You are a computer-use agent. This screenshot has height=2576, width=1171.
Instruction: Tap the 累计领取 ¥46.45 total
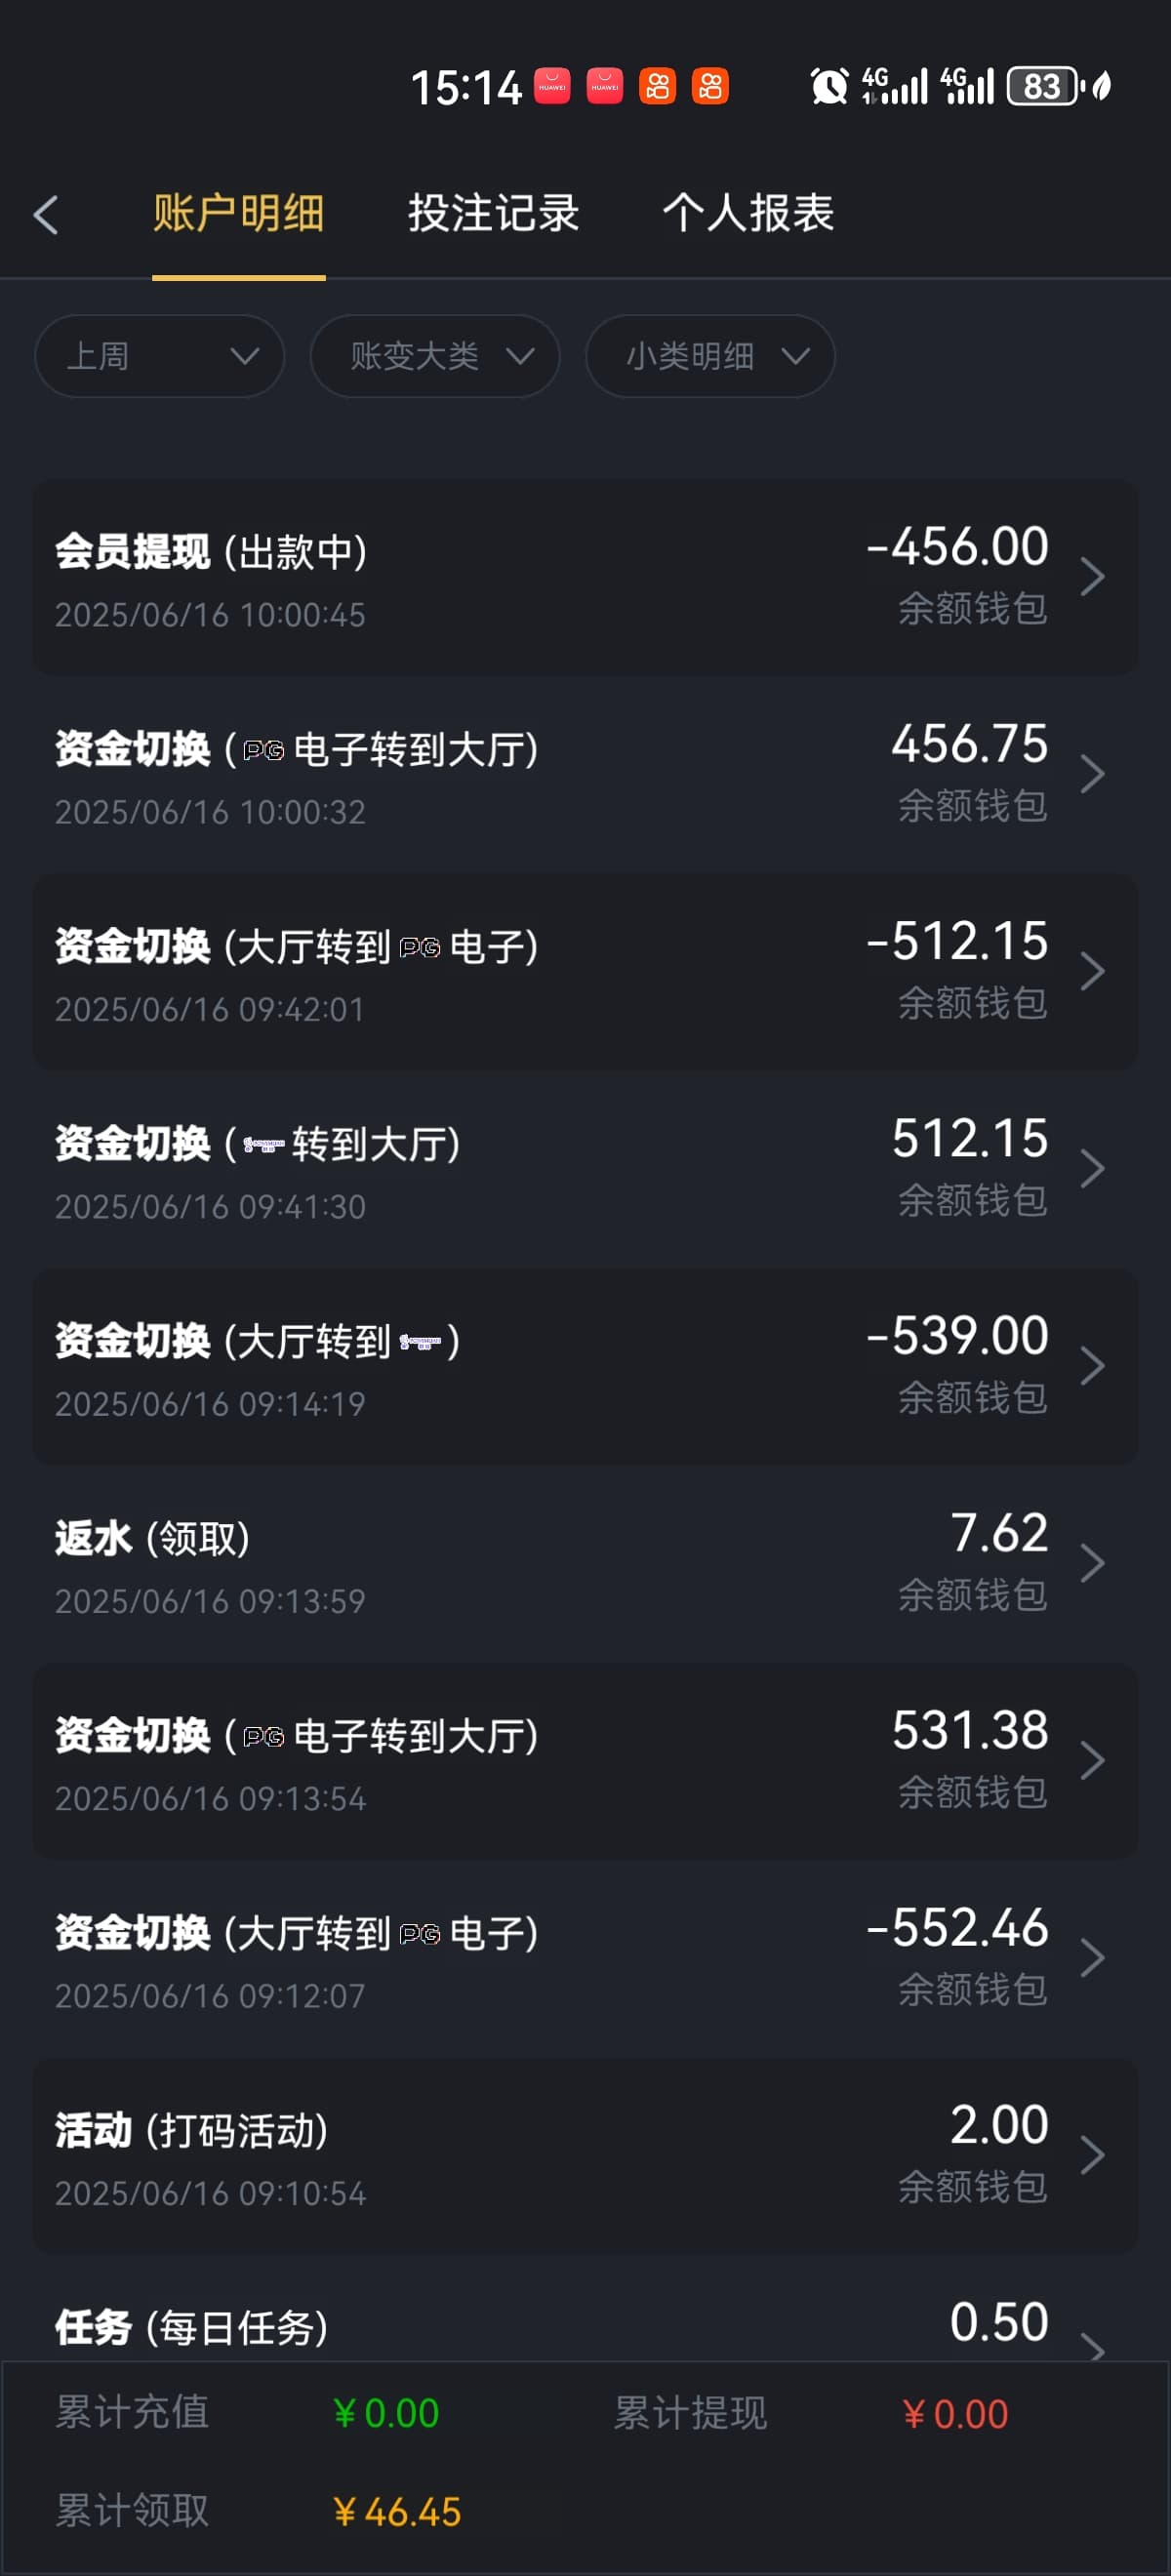(397, 2511)
